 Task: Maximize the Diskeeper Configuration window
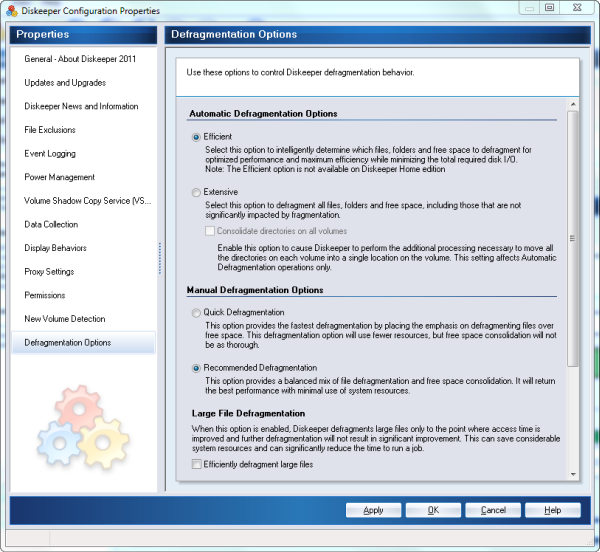coord(549,8)
